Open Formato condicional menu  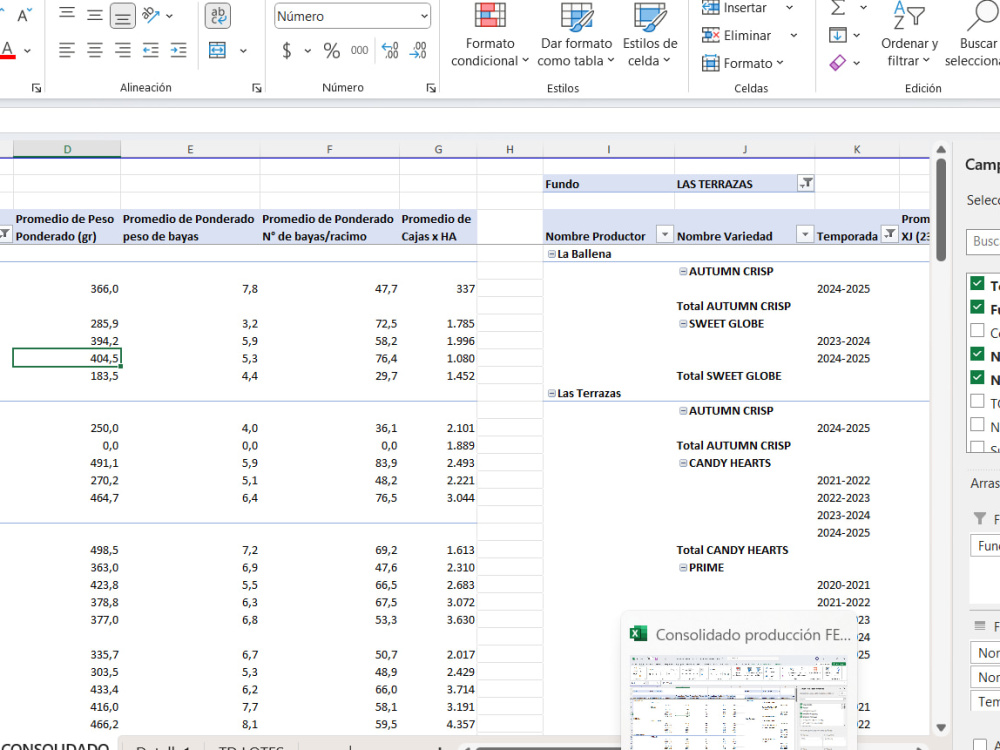point(490,34)
